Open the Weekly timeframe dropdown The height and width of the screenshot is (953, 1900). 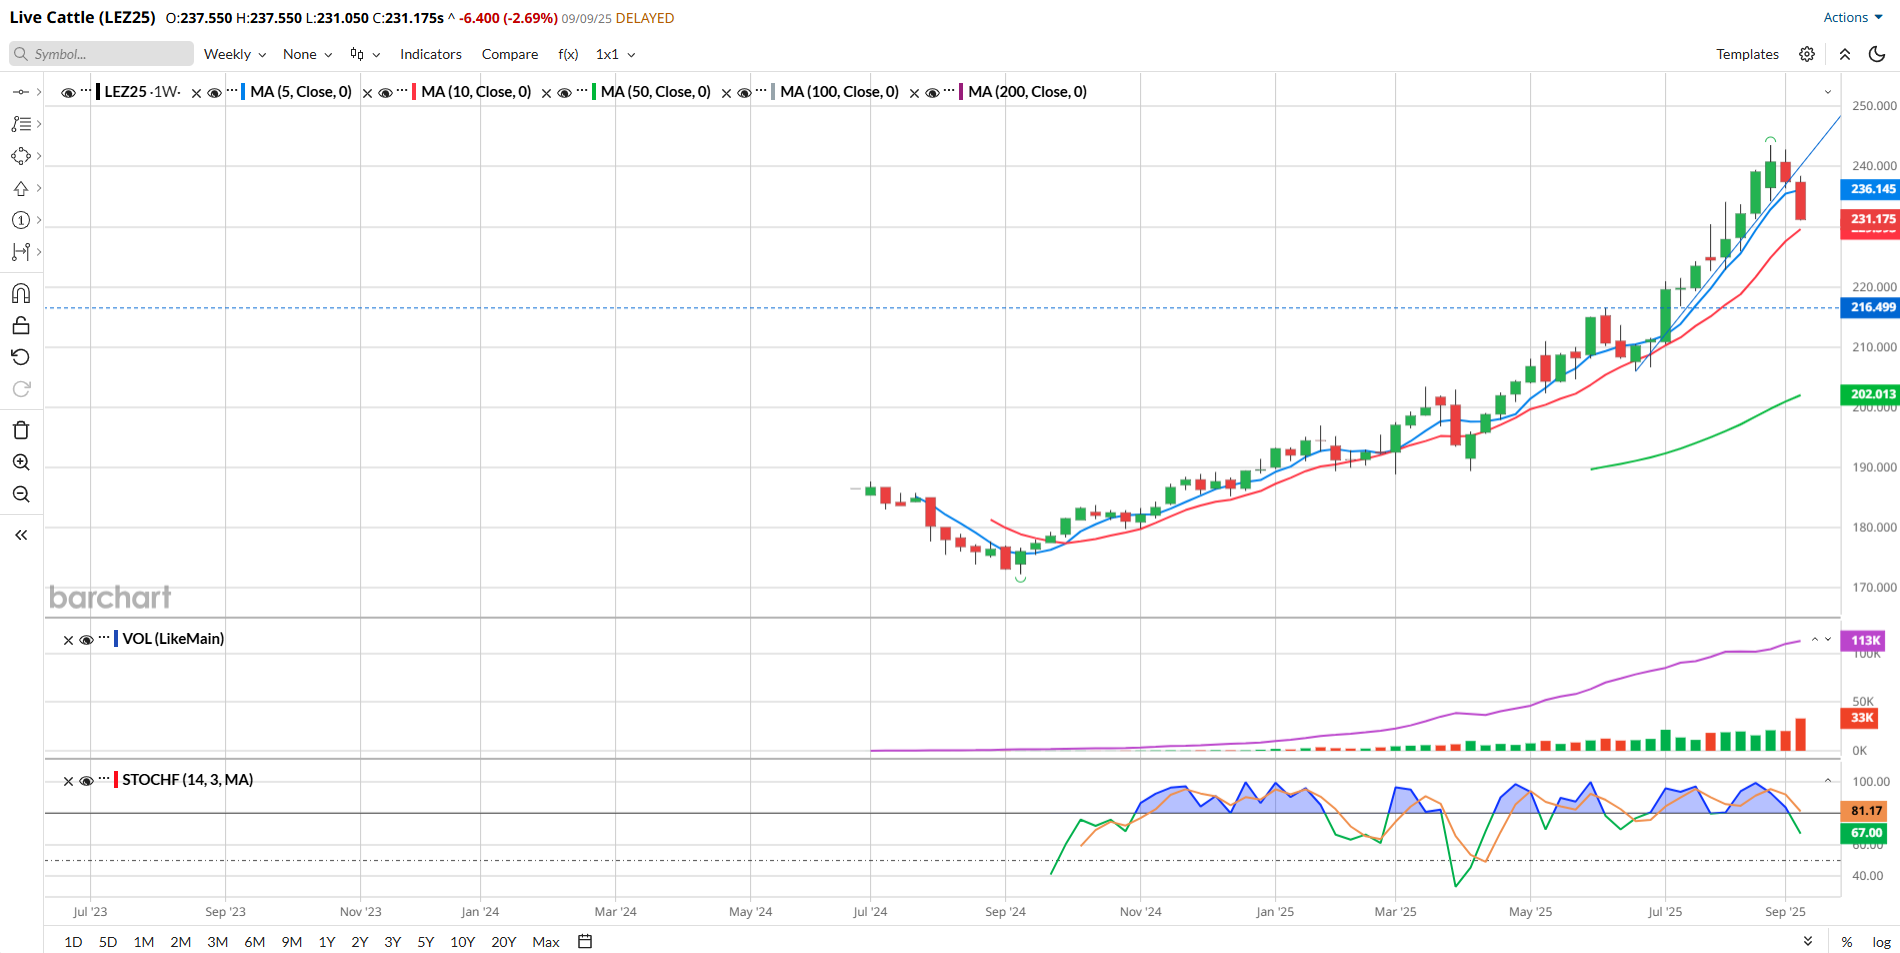234,54
